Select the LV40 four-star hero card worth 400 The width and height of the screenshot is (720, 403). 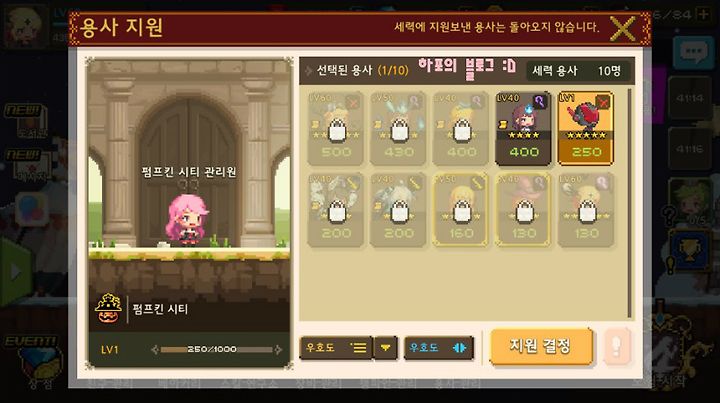coord(523,128)
